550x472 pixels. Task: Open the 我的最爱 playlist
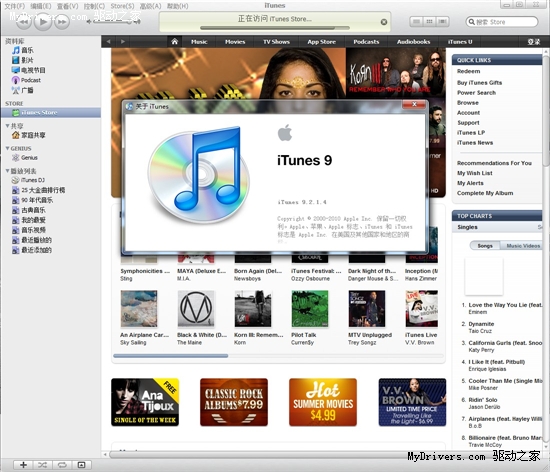(x=29, y=220)
